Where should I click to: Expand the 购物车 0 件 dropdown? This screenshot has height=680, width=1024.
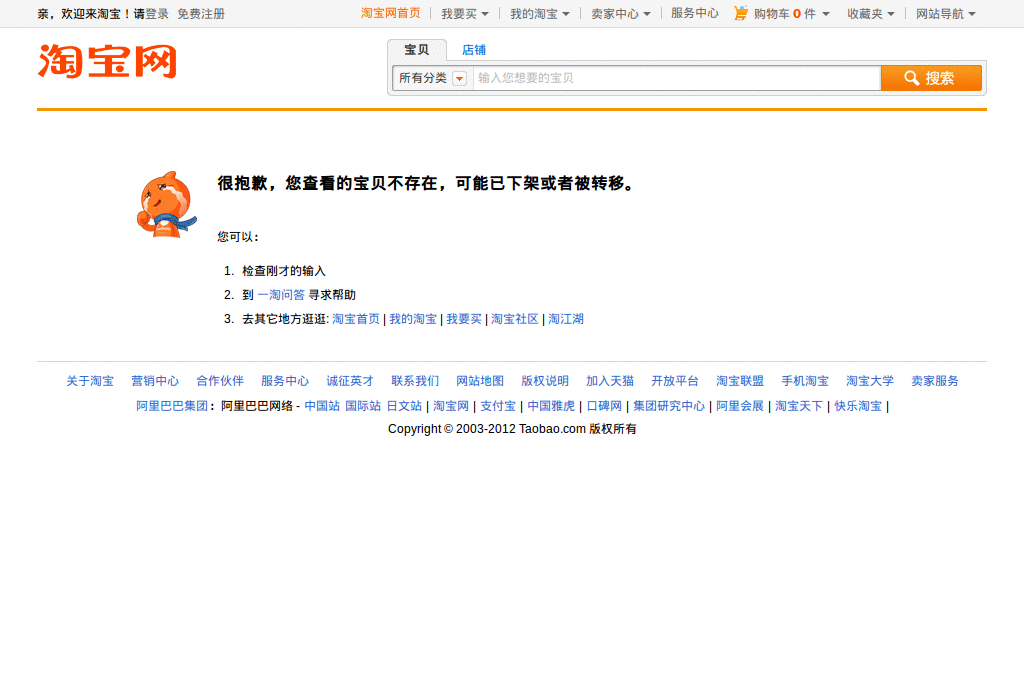click(x=791, y=14)
